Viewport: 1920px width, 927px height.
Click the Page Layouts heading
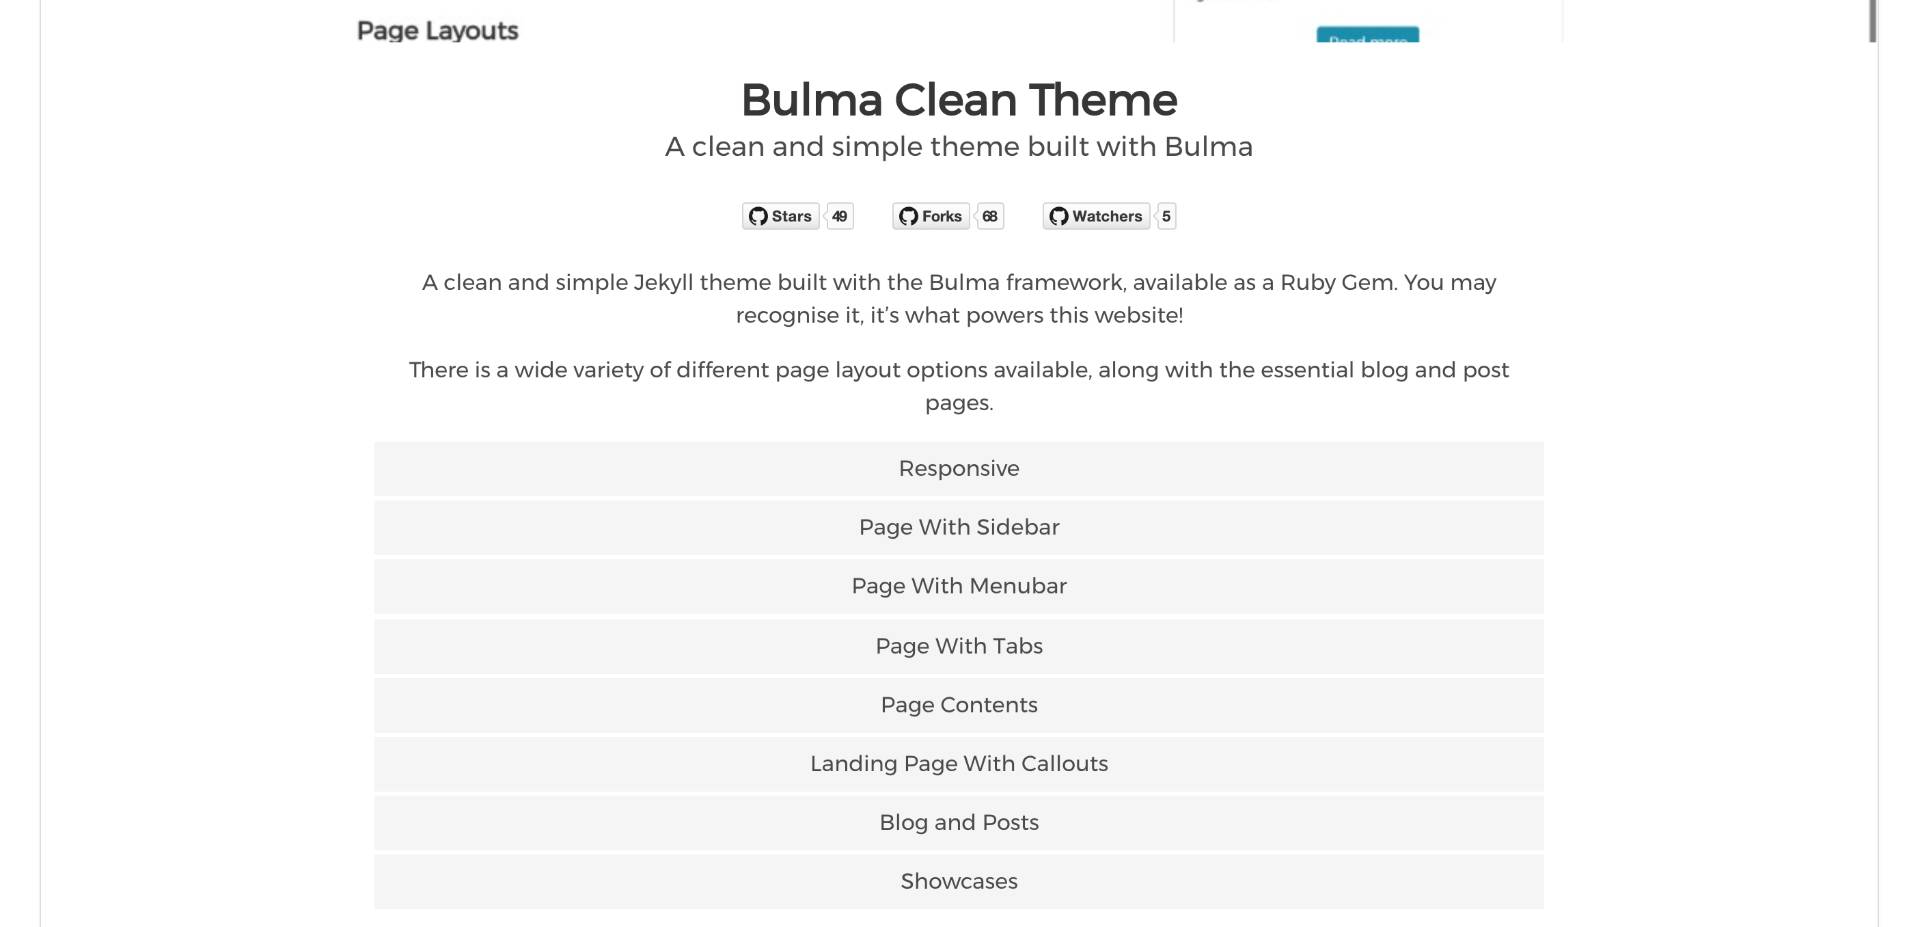point(438,31)
